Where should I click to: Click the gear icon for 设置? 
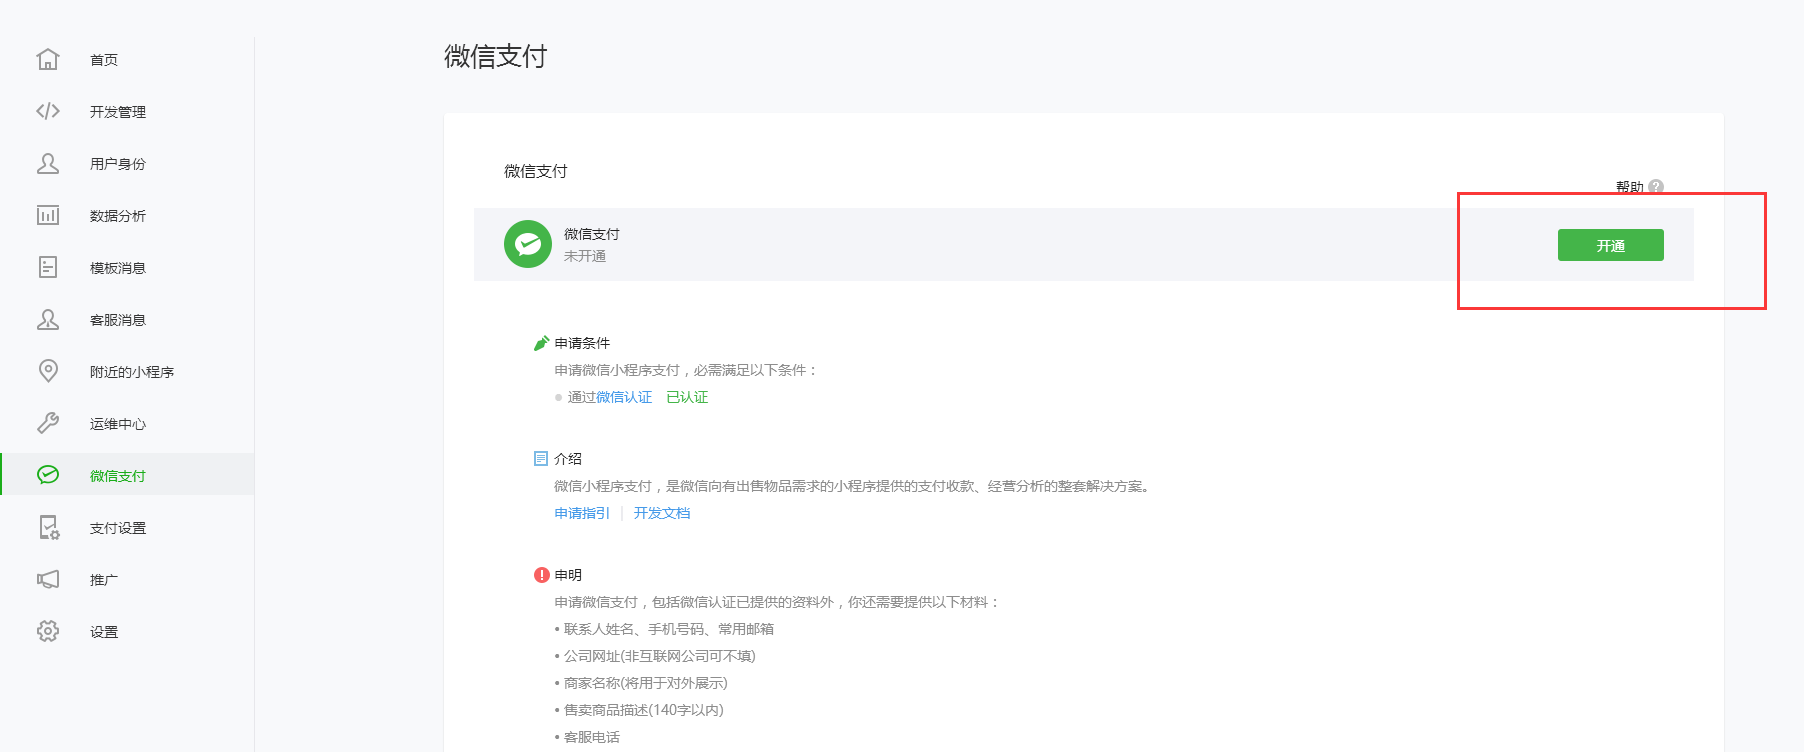tap(48, 631)
